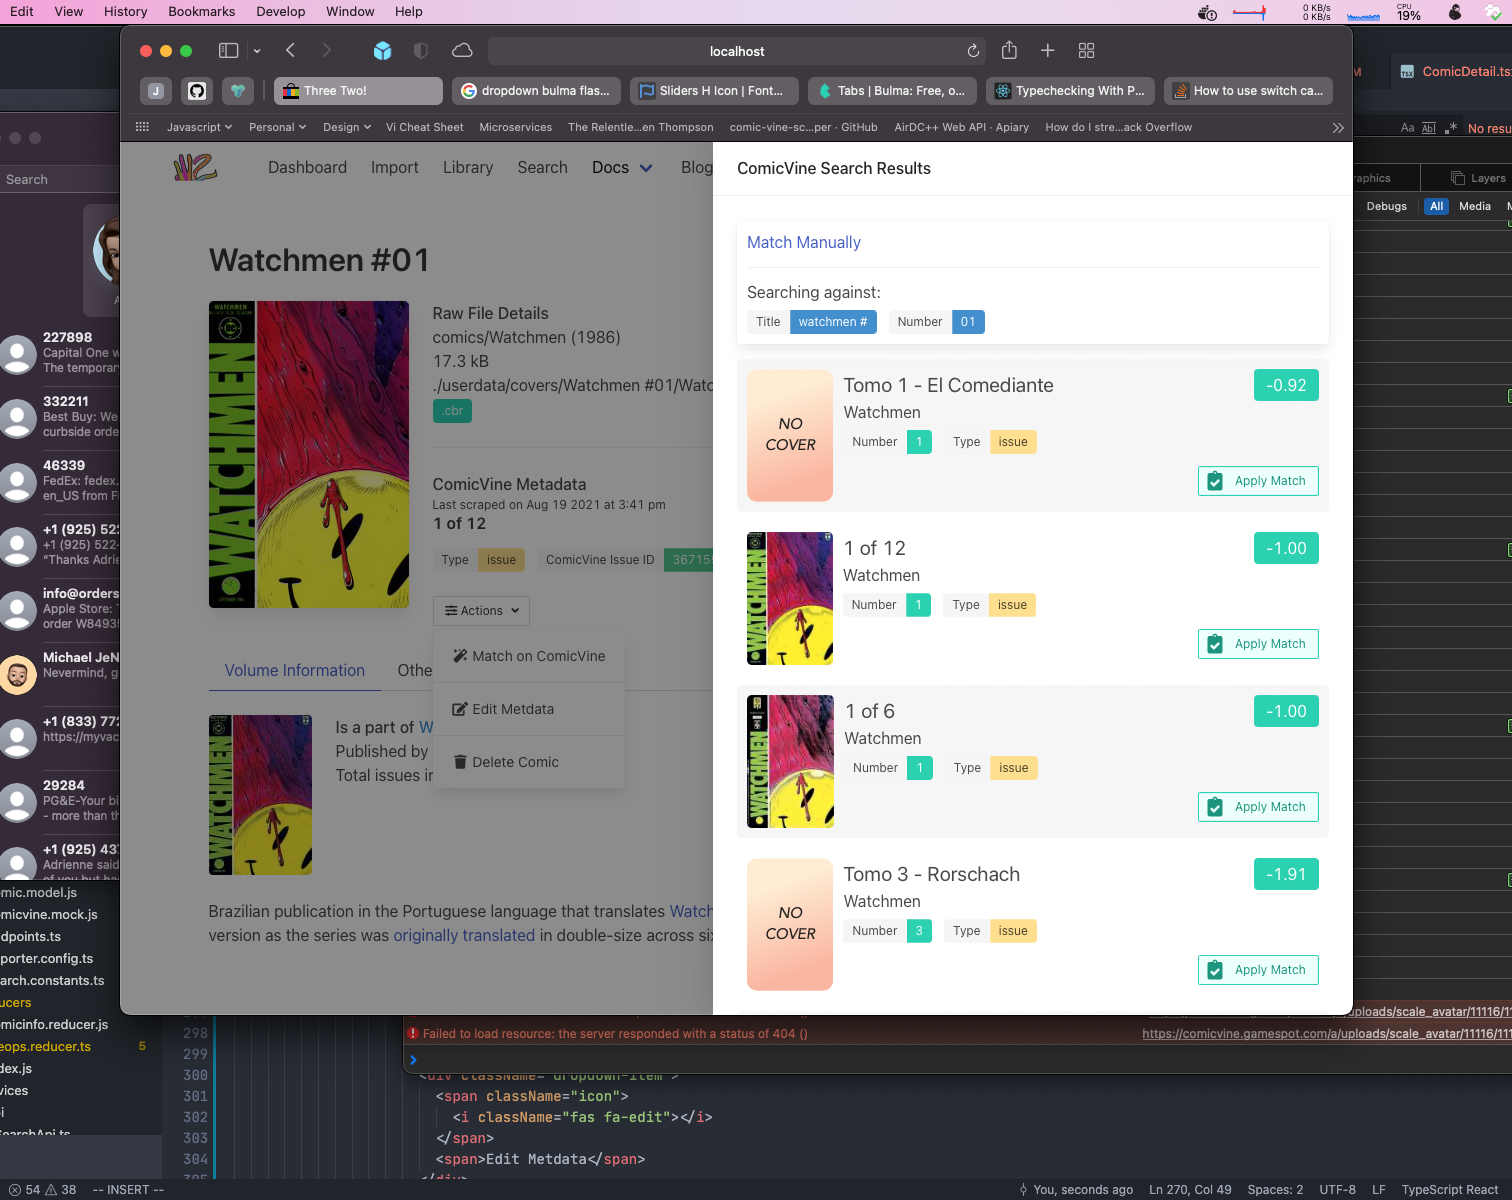
Task: Expand the Docs navigation dropdown
Action: tap(621, 168)
